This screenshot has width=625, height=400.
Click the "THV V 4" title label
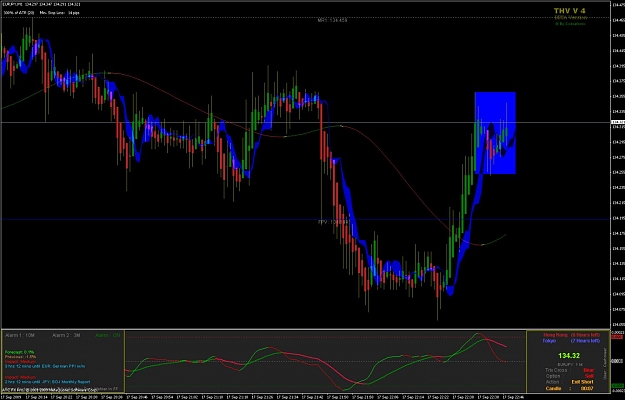click(570, 11)
